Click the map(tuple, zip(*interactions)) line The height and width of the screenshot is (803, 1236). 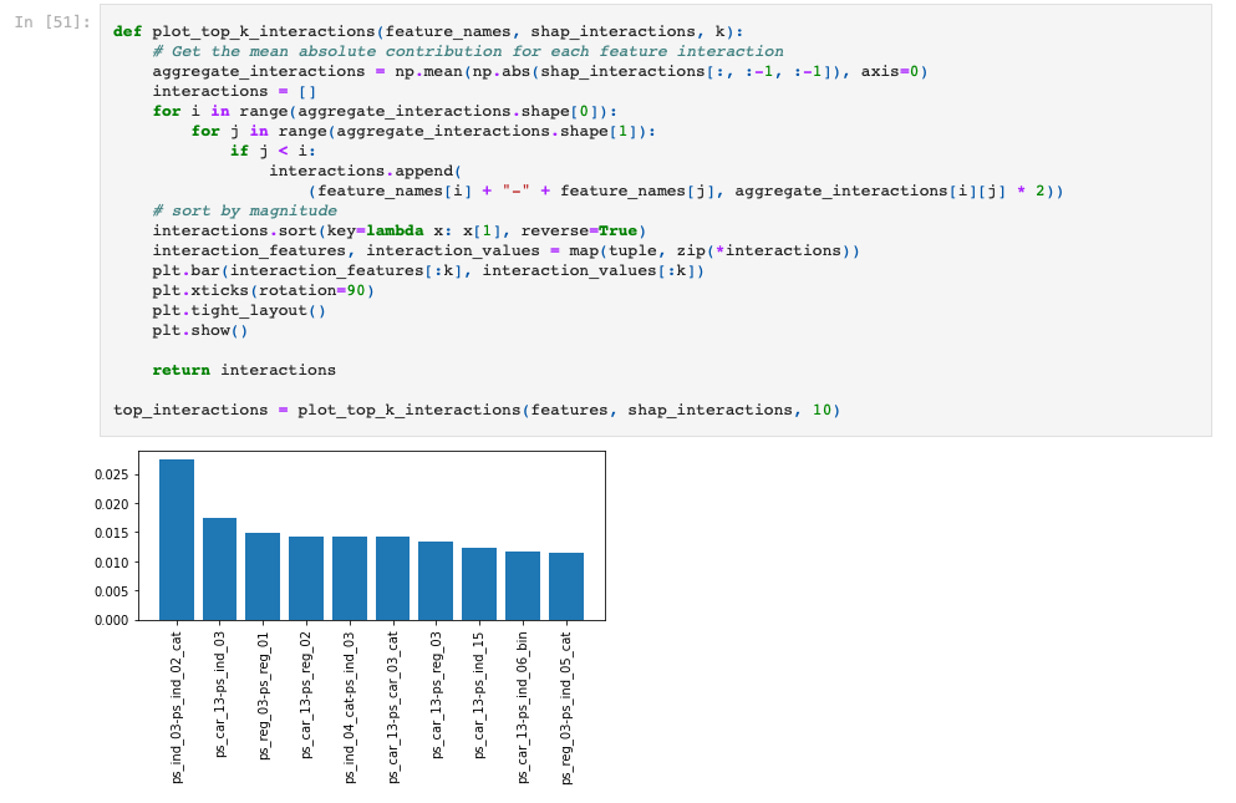tap(506, 251)
